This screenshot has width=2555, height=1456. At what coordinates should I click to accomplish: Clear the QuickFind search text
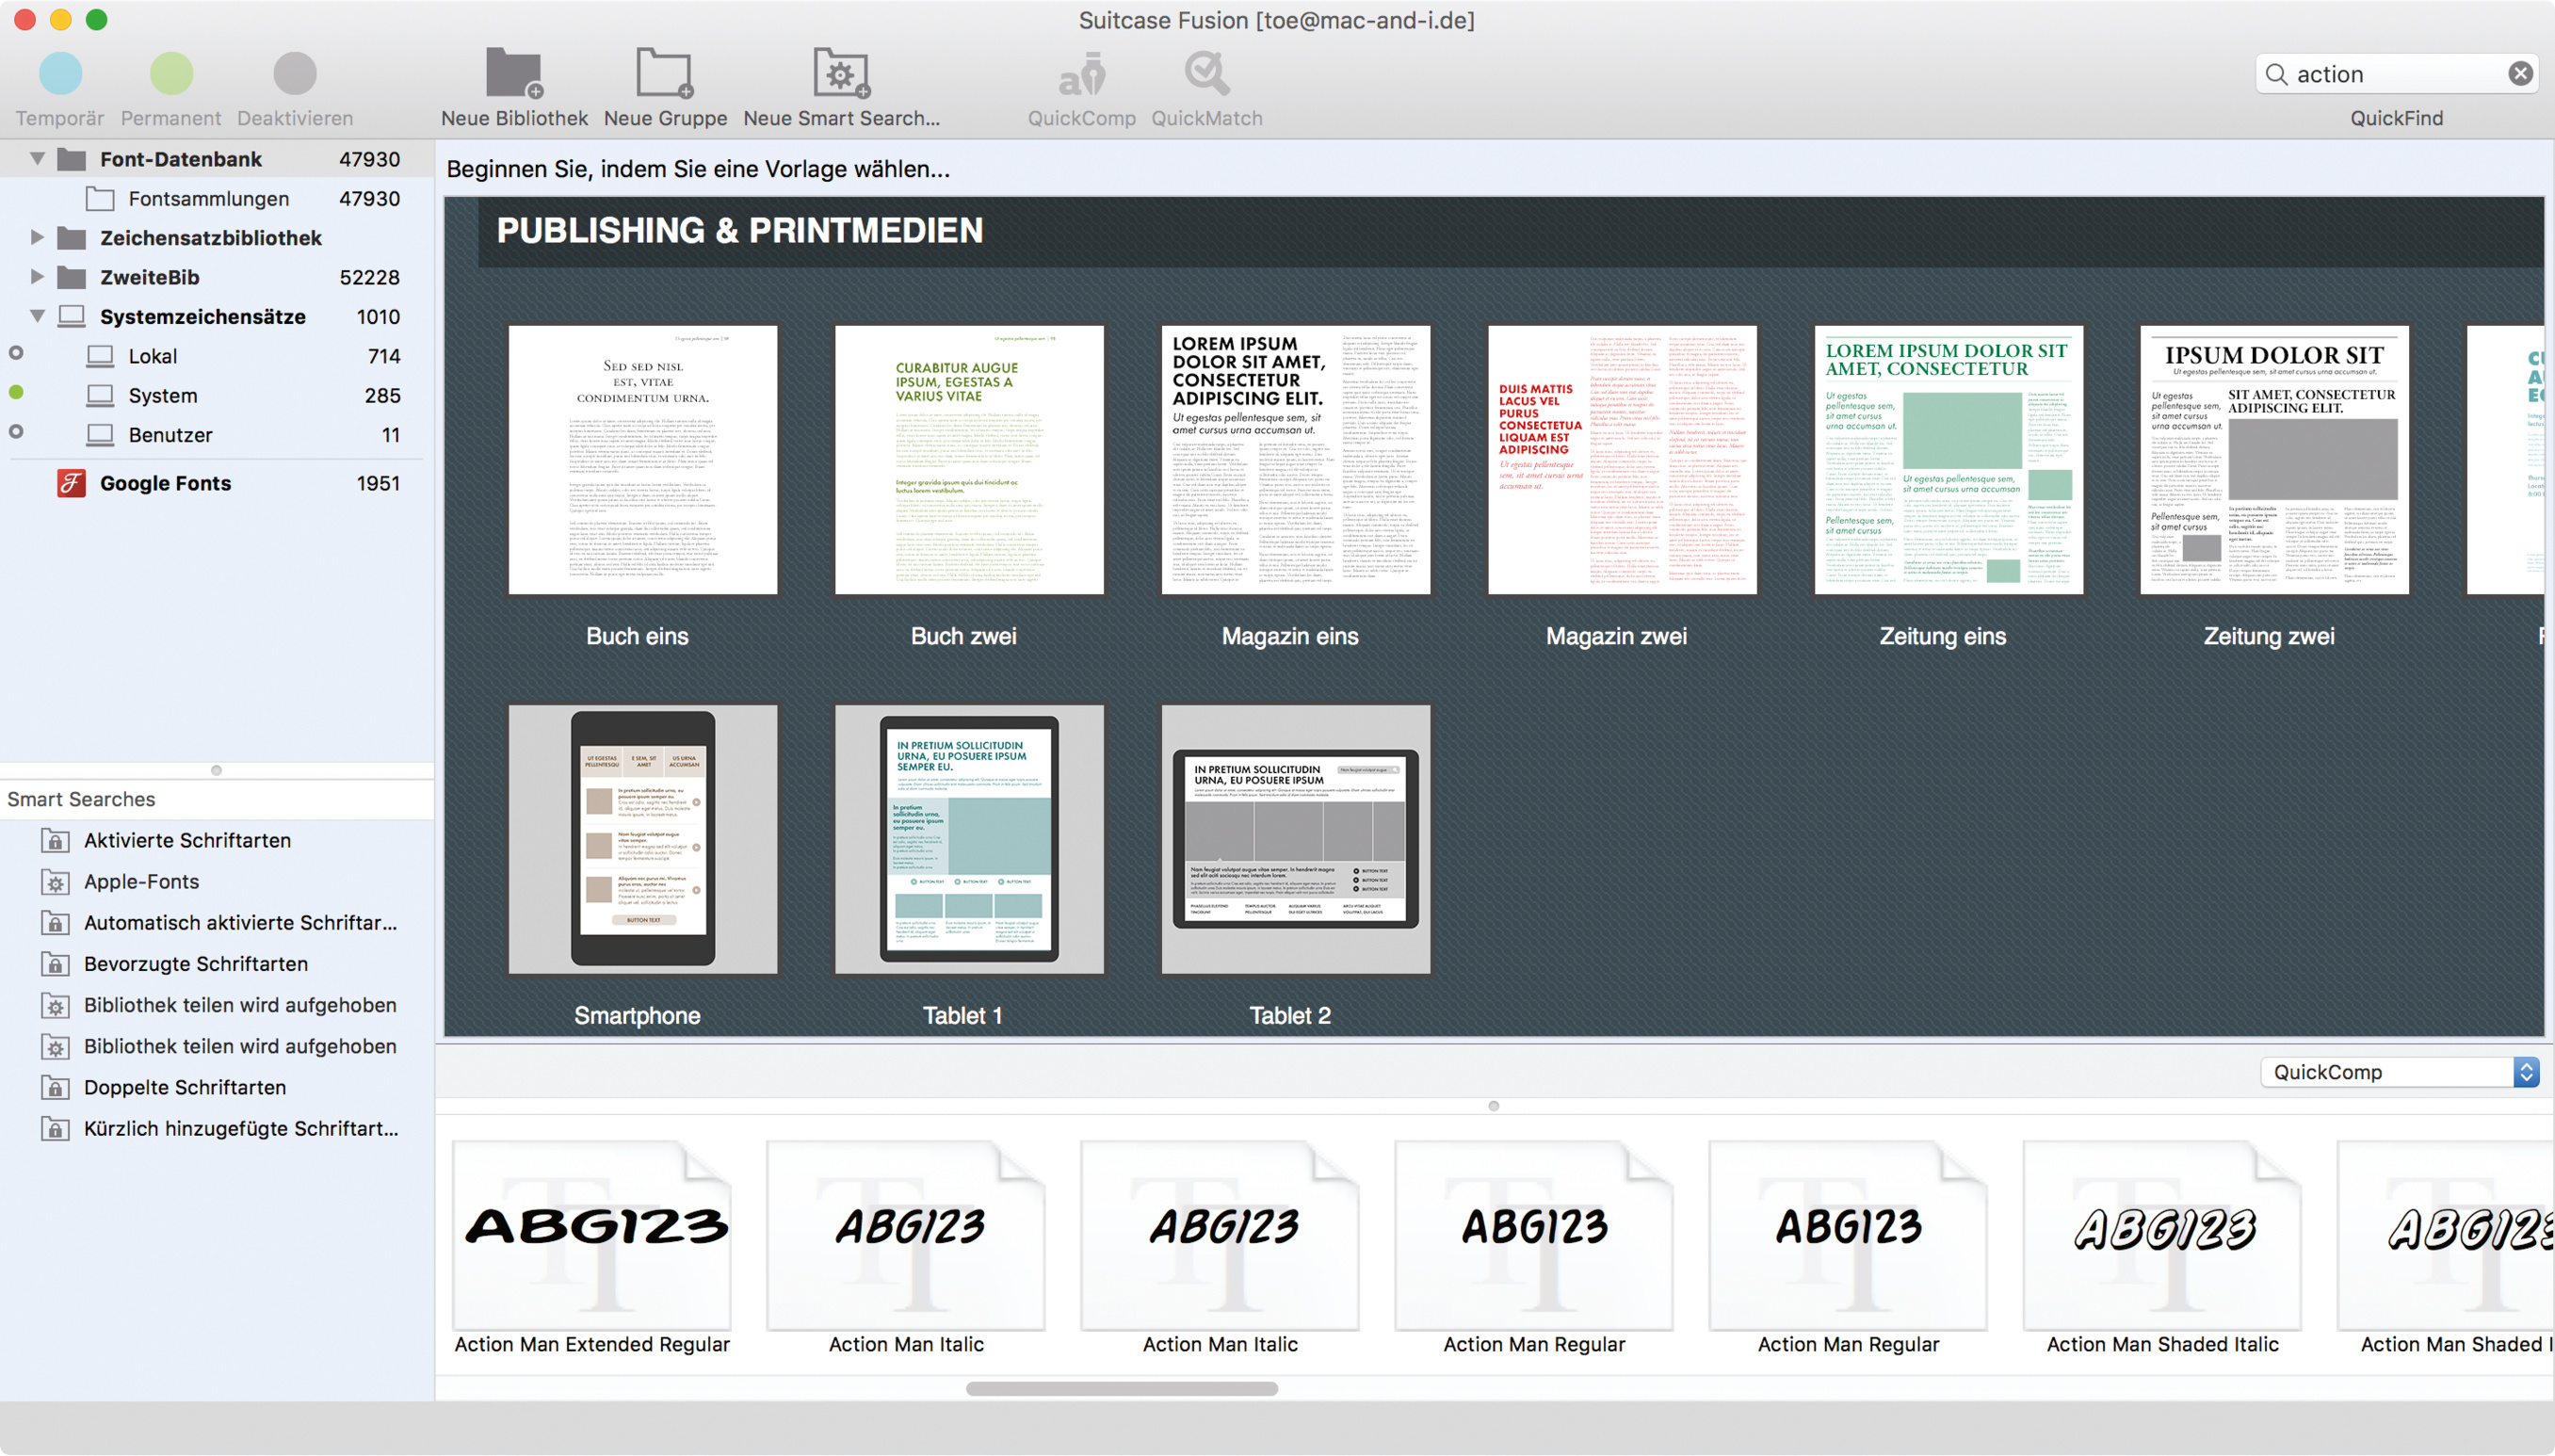coord(2520,74)
